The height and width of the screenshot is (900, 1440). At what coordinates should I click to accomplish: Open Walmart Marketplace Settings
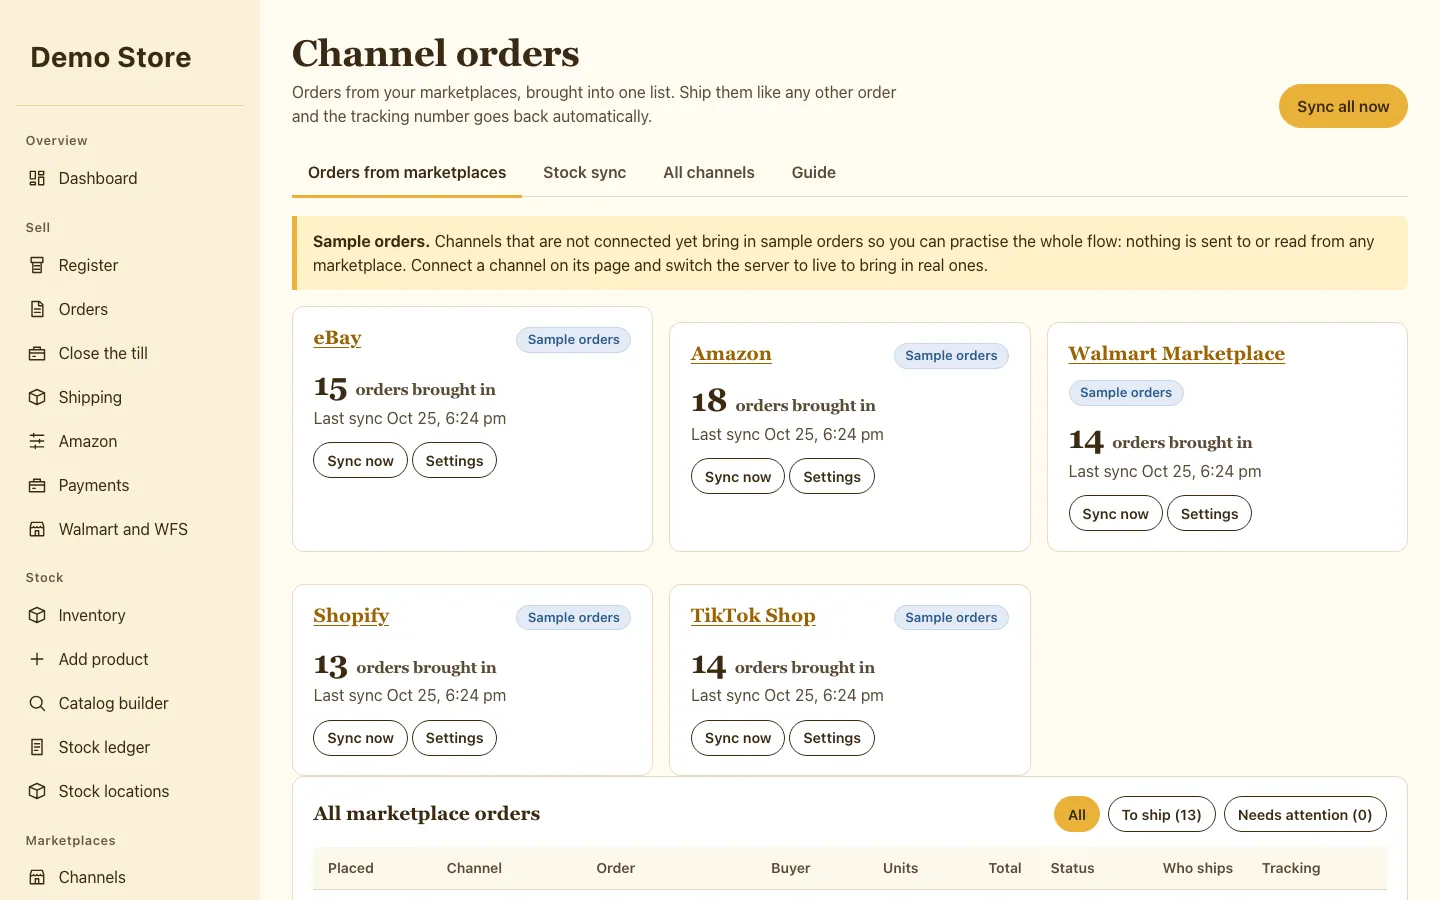[1209, 513]
